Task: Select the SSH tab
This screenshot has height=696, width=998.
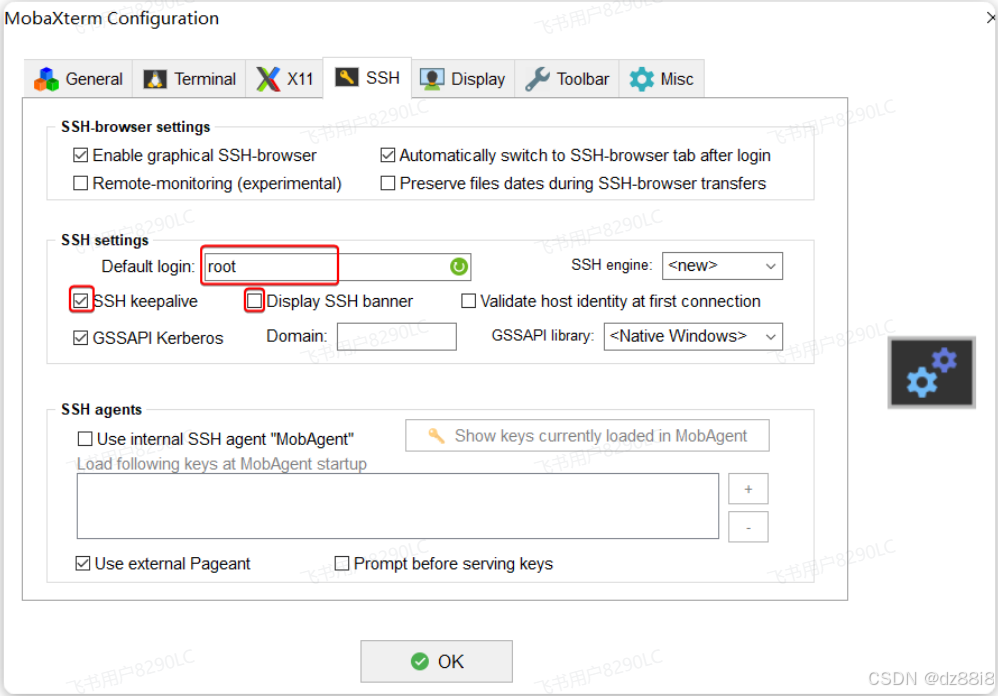Action: point(367,78)
